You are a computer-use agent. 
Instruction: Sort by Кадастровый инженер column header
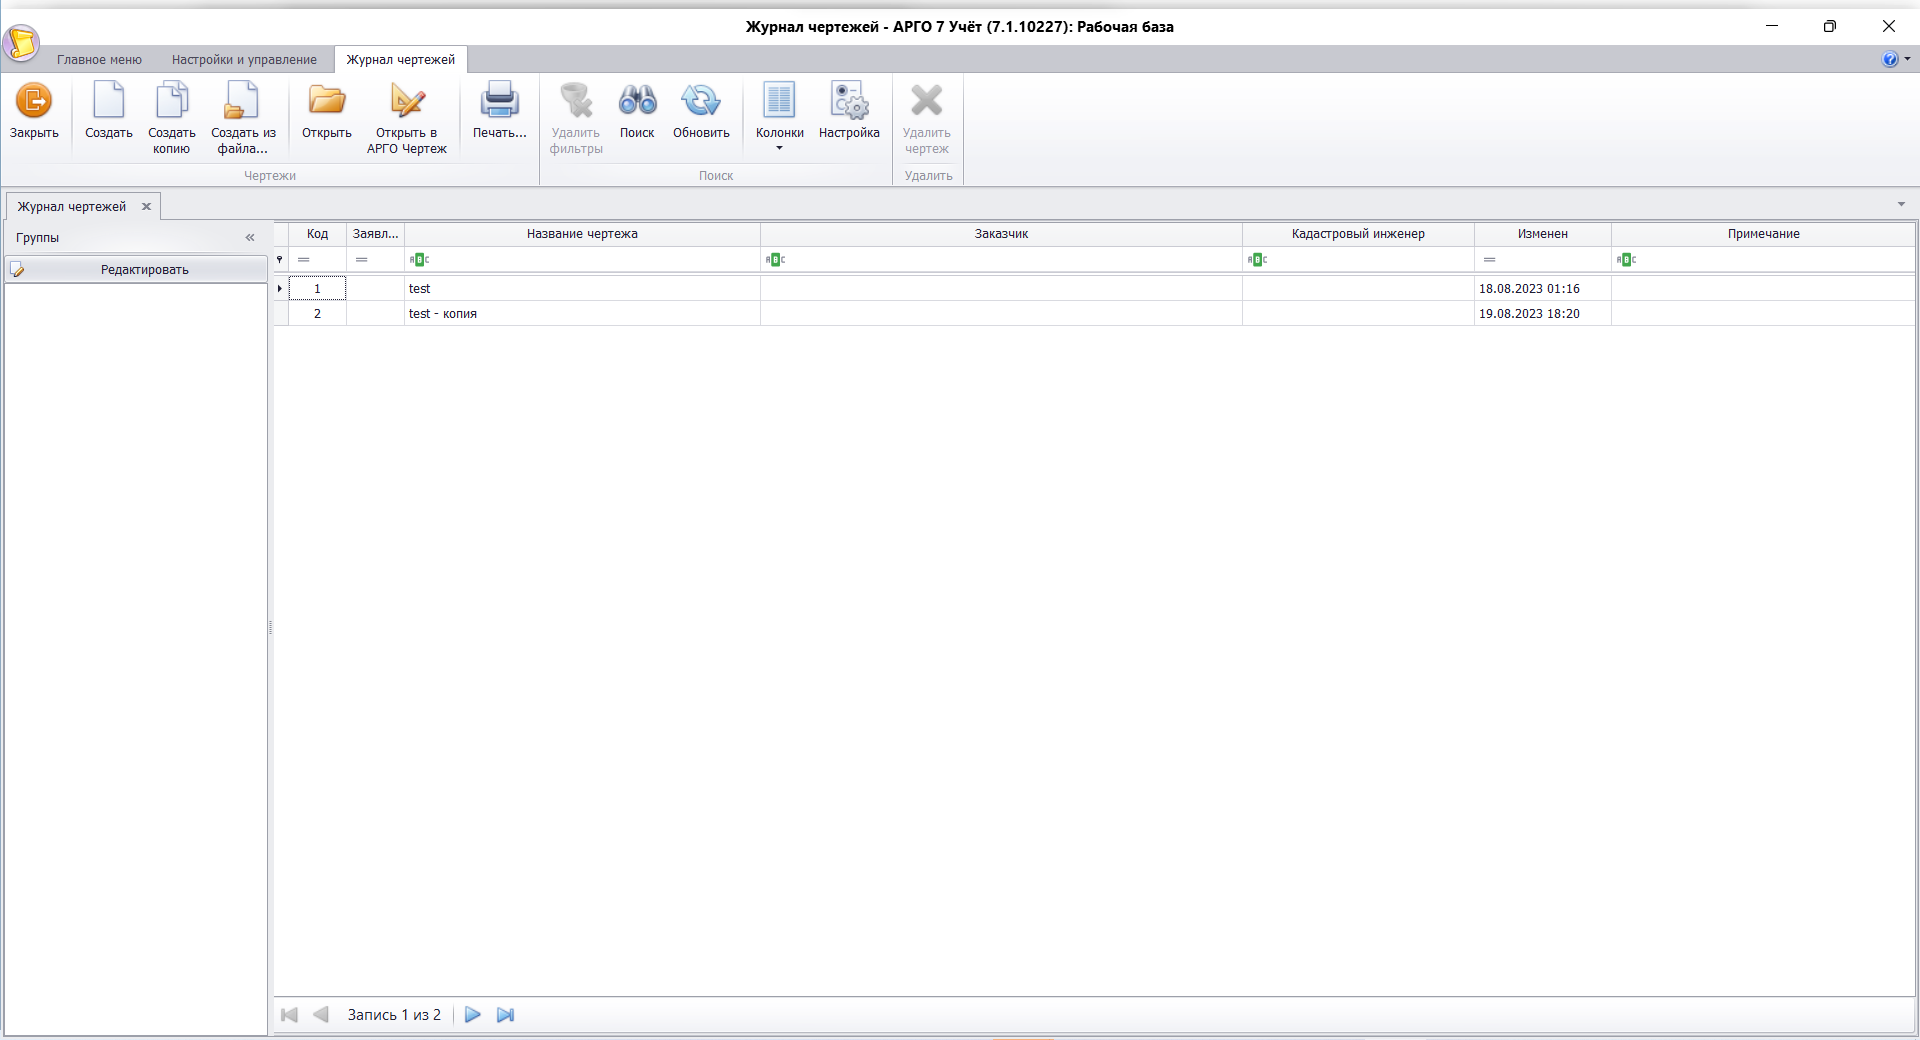(x=1358, y=234)
